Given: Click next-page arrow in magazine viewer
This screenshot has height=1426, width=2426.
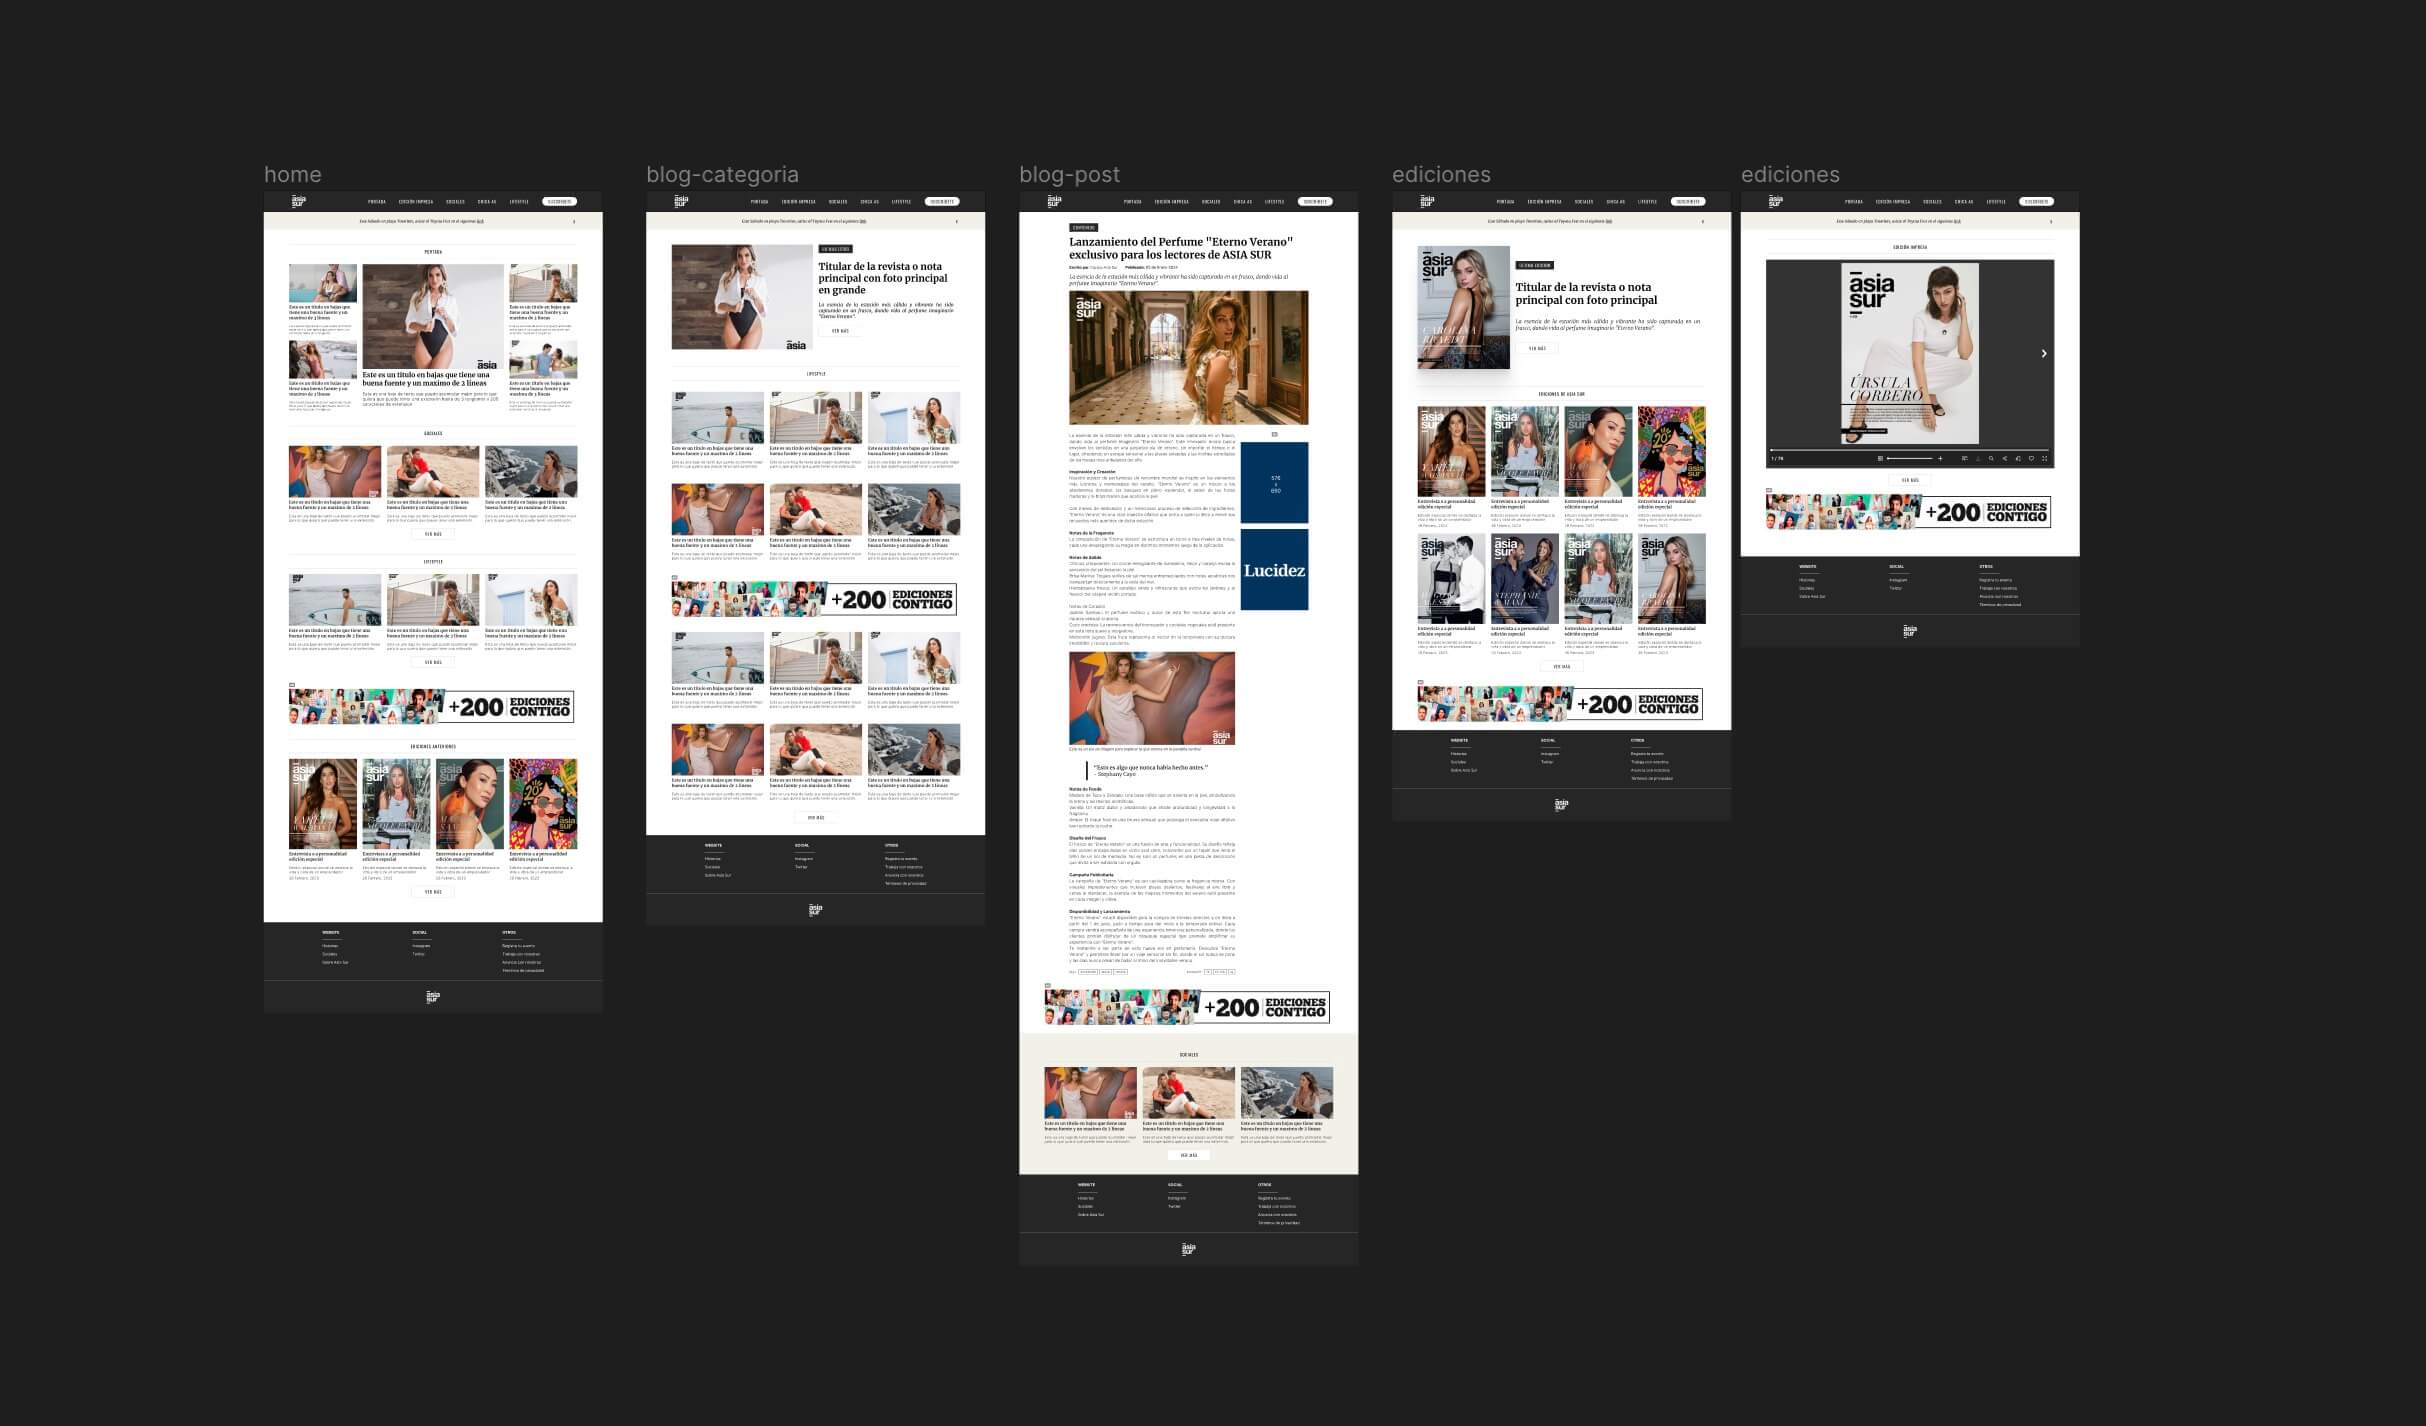Looking at the screenshot, I should [x=2043, y=353].
